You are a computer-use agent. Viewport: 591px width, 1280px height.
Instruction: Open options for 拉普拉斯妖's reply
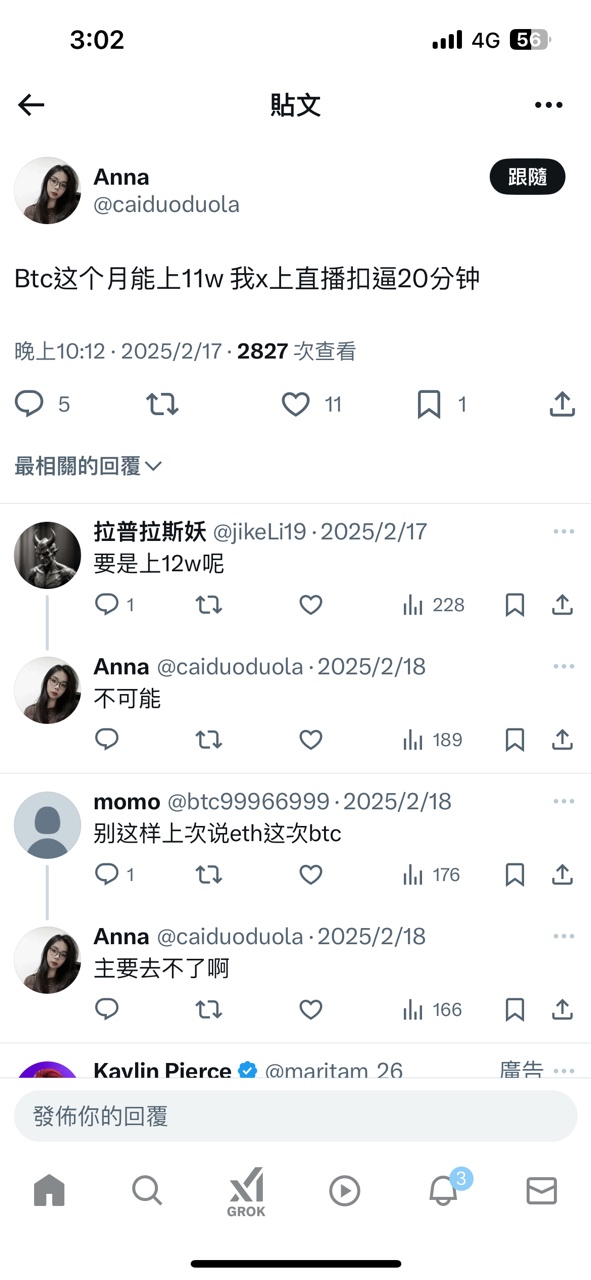[564, 531]
